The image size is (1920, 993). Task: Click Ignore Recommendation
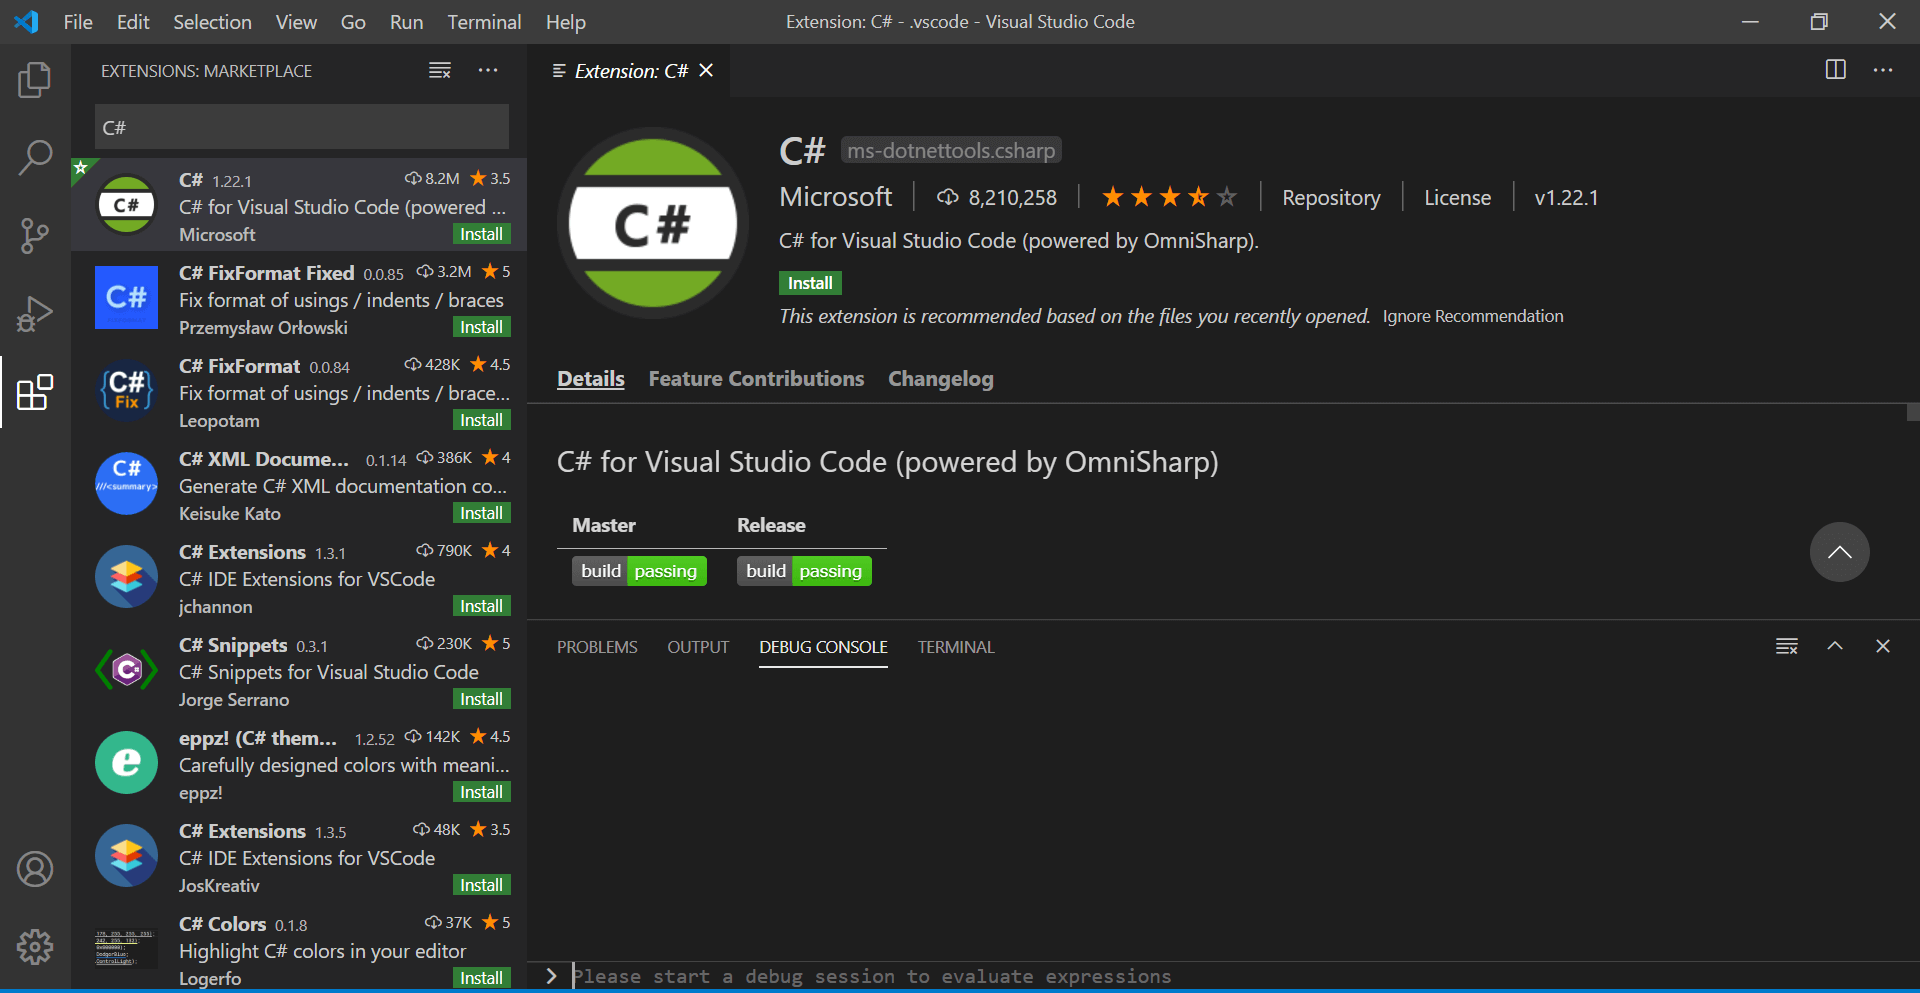pyautogui.click(x=1473, y=316)
